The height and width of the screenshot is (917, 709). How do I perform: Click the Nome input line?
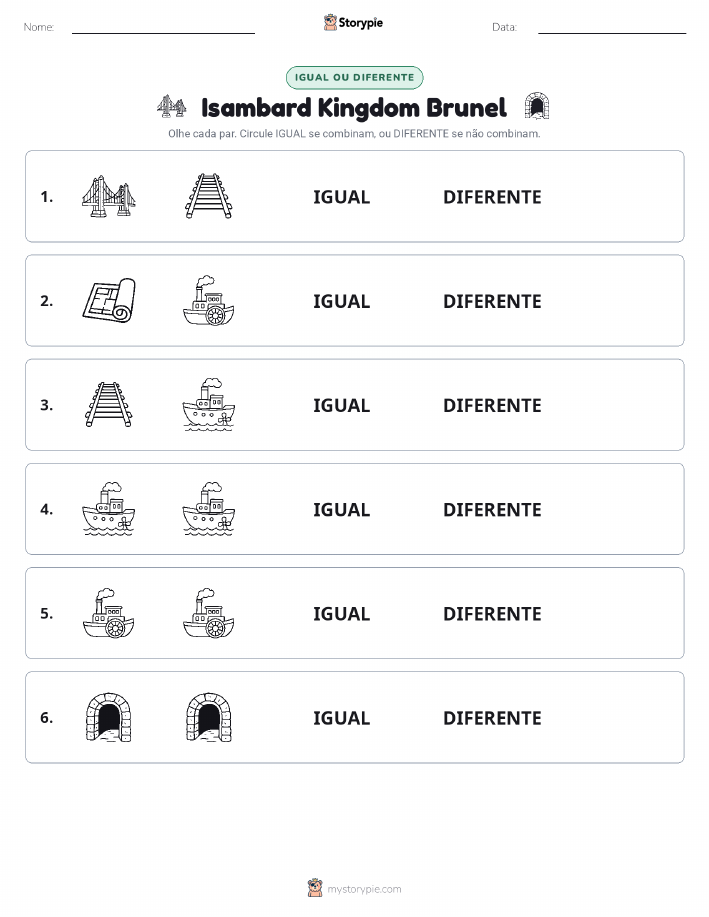(x=163, y=28)
